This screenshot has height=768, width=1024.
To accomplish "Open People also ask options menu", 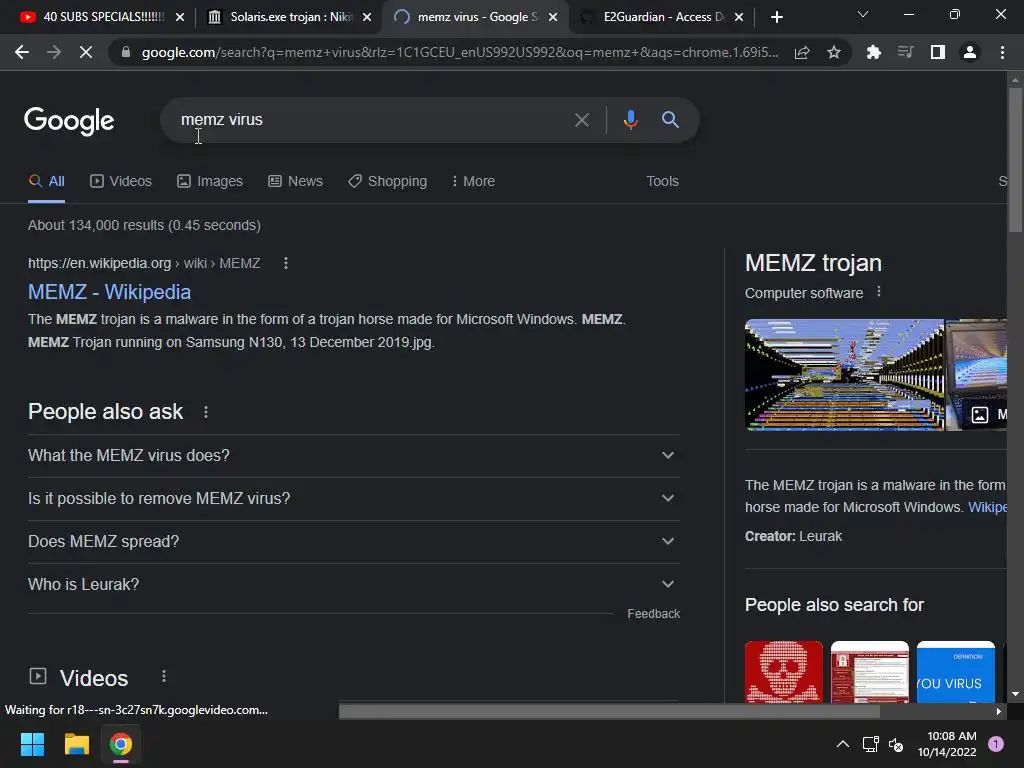I will click(x=206, y=412).
